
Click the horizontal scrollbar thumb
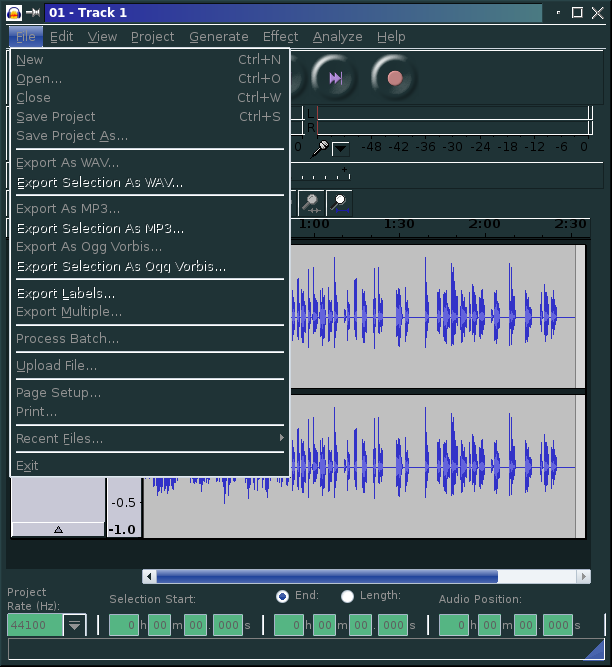[x=326, y=576]
